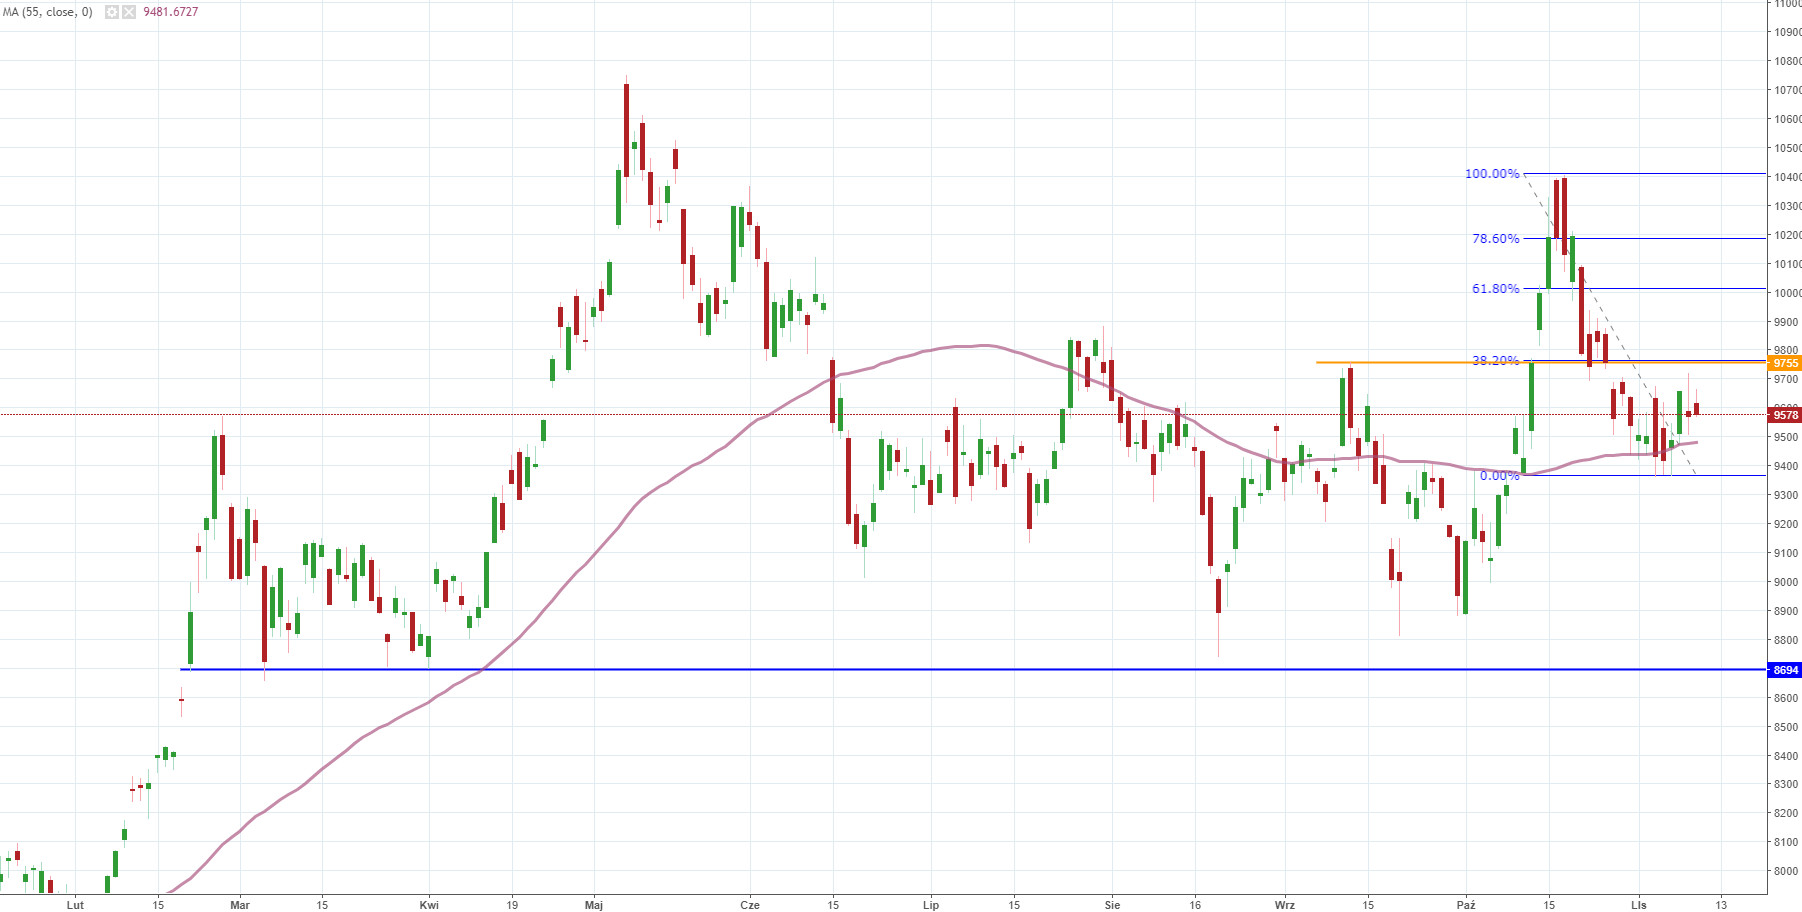
Task: Click the 8000 price scale label
Action: tap(1787, 871)
